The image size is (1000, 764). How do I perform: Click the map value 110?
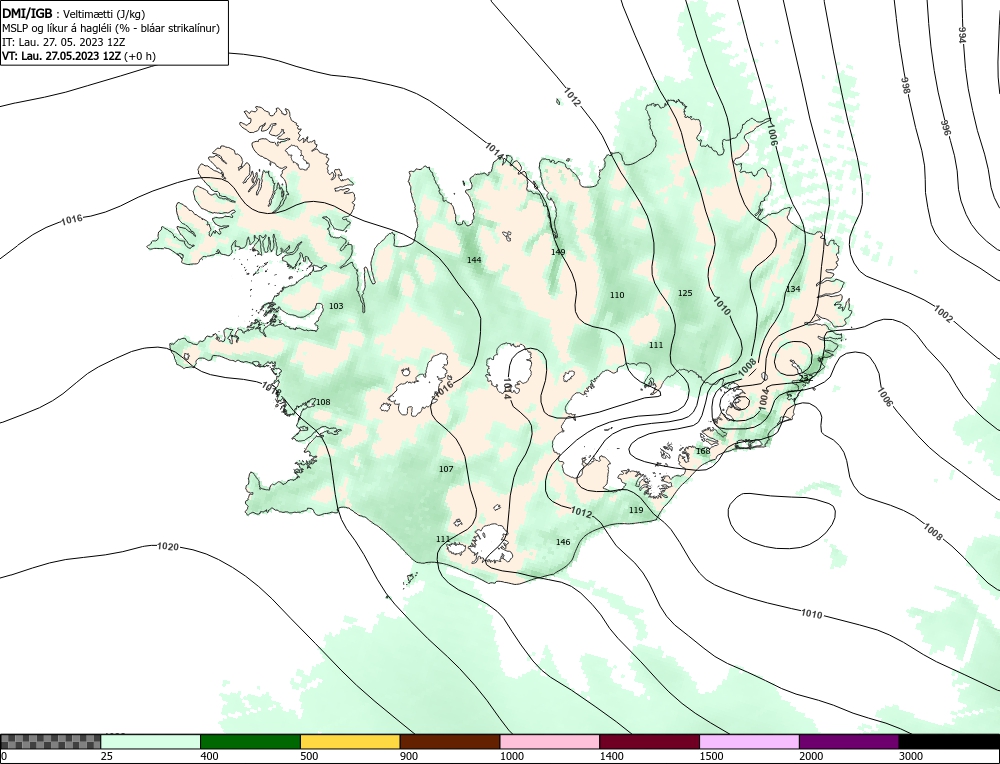[x=617, y=295]
